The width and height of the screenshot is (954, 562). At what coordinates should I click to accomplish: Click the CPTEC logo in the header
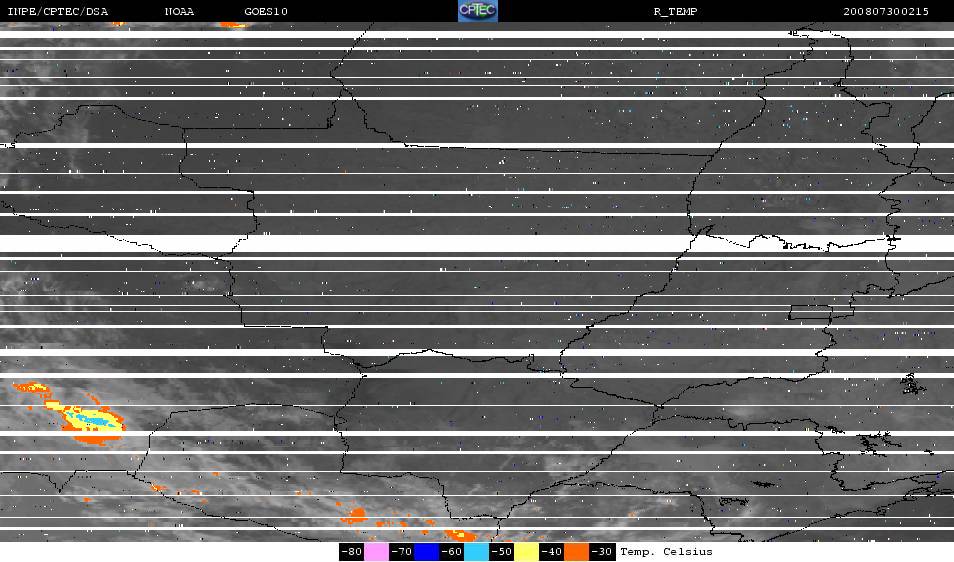point(478,11)
